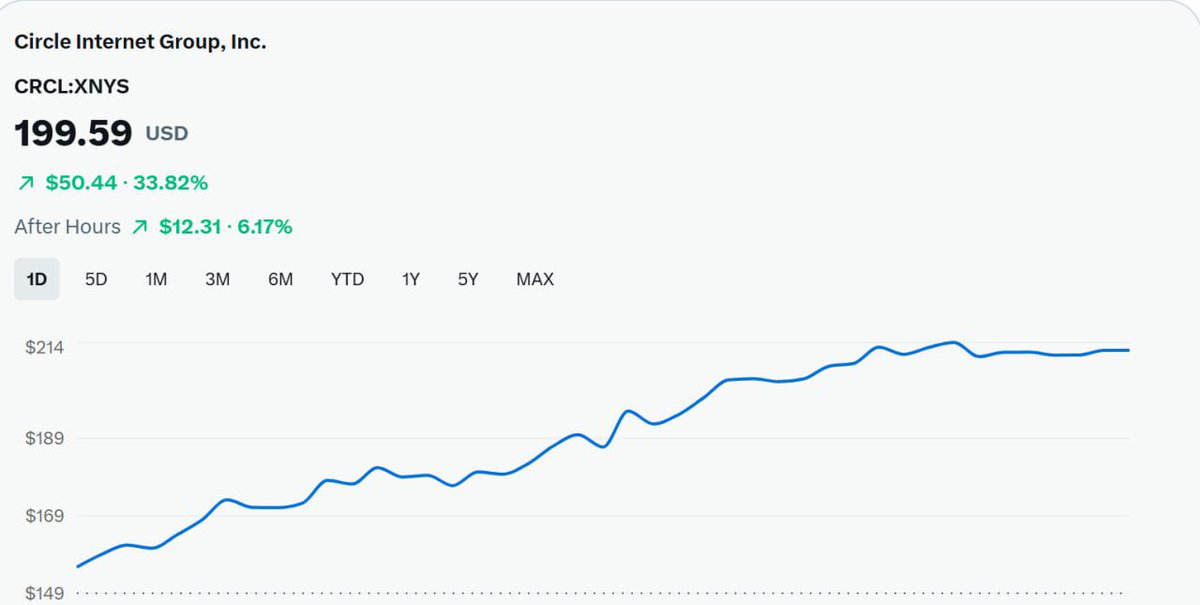The image size is (1200, 605).
Task: Click the 199.59 price value
Action: tap(73, 133)
